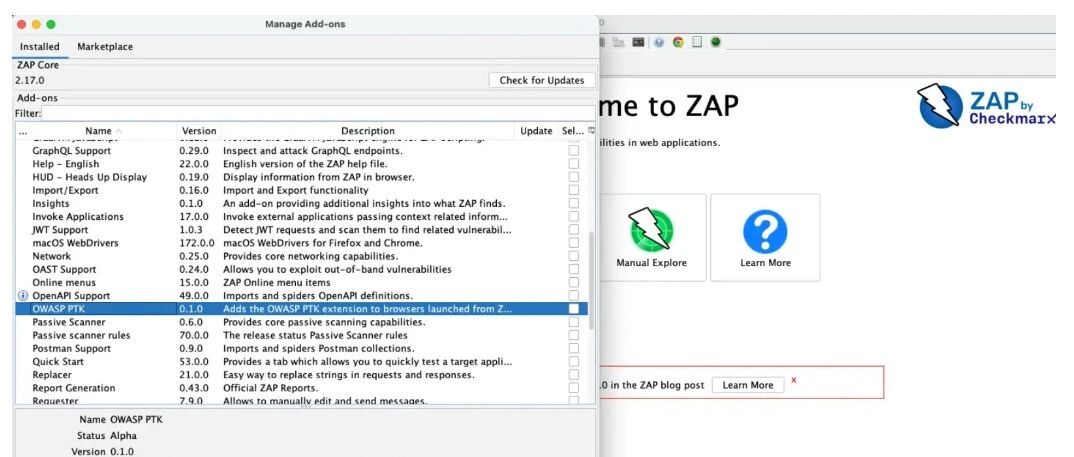Sort add-ons by Name column header
The width and height of the screenshot is (1074, 457).
click(x=103, y=131)
